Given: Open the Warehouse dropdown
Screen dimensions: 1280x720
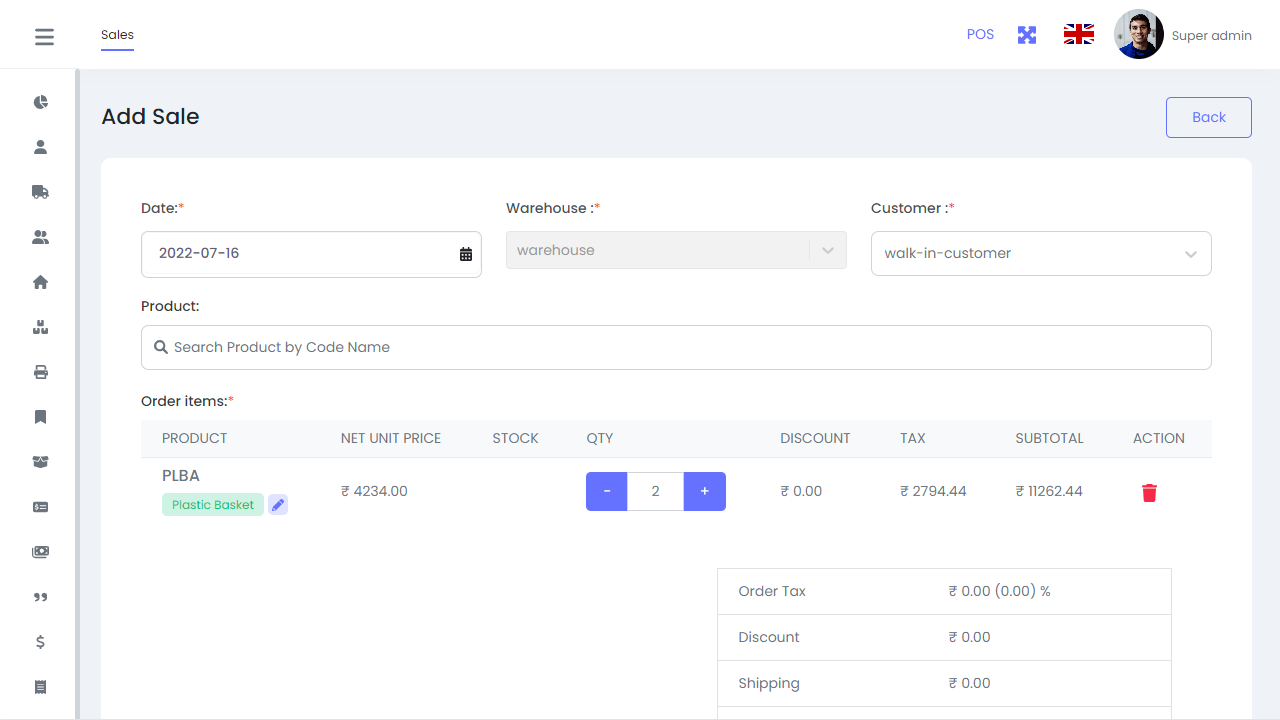Looking at the screenshot, I should pyautogui.click(x=676, y=250).
